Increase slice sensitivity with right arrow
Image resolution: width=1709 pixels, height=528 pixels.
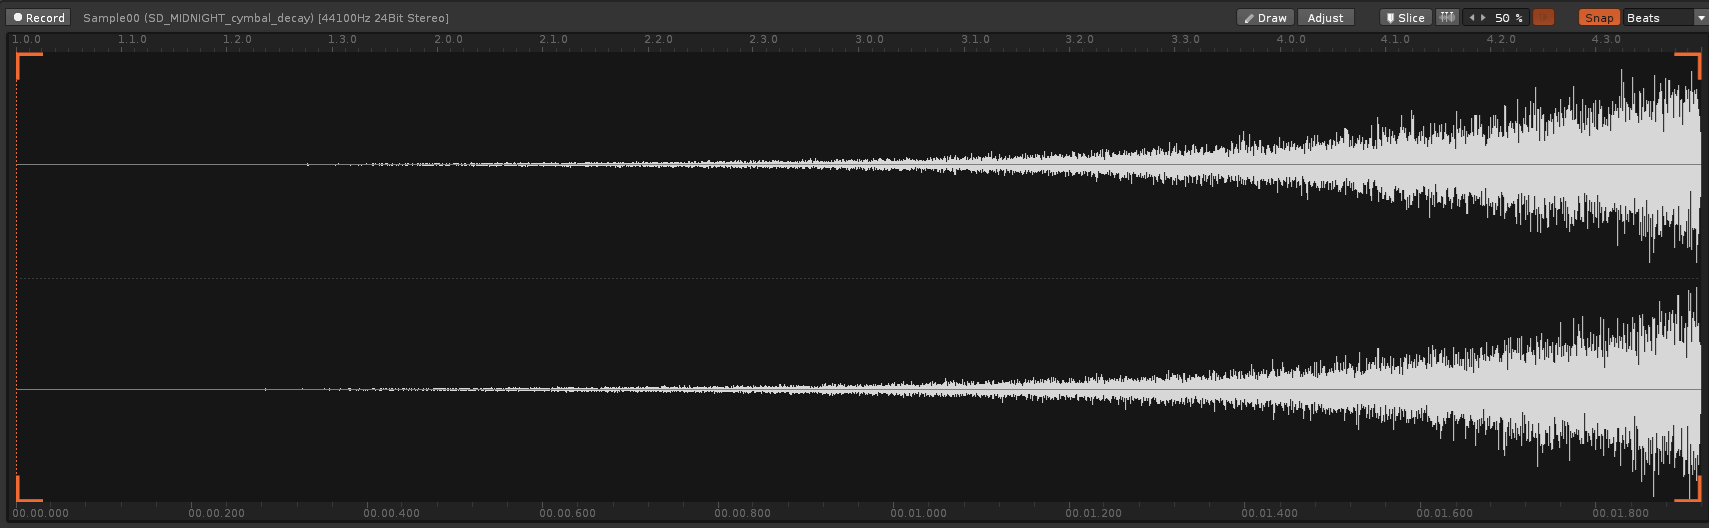click(1483, 18)
